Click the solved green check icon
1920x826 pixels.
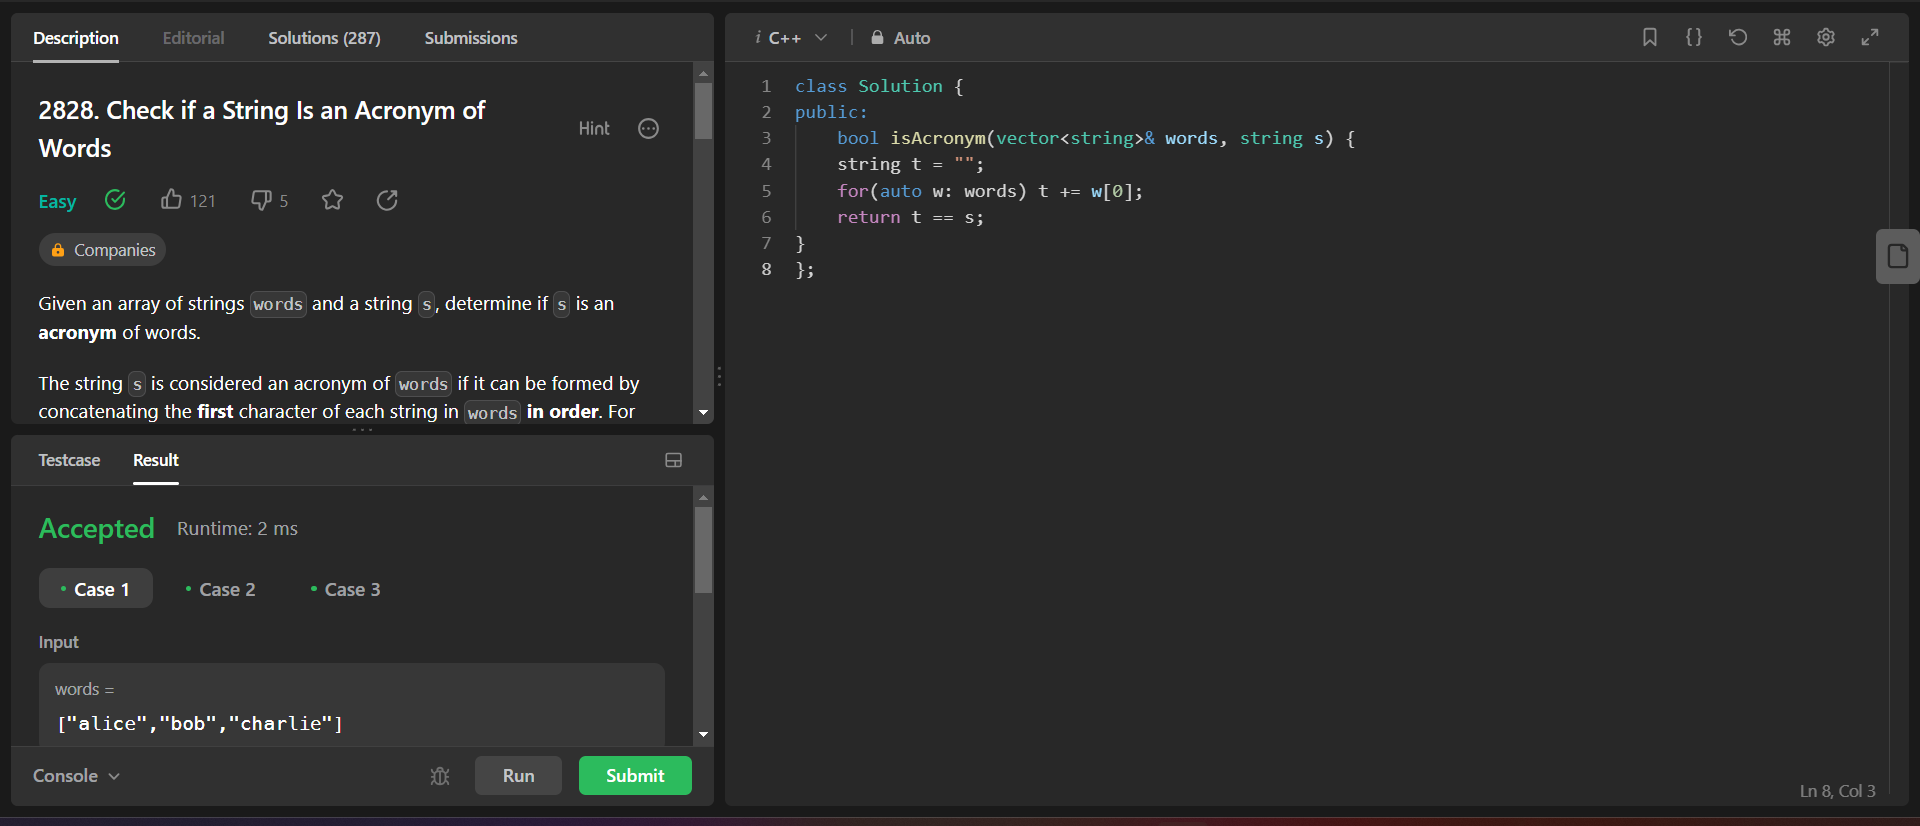tap(115, 200)
